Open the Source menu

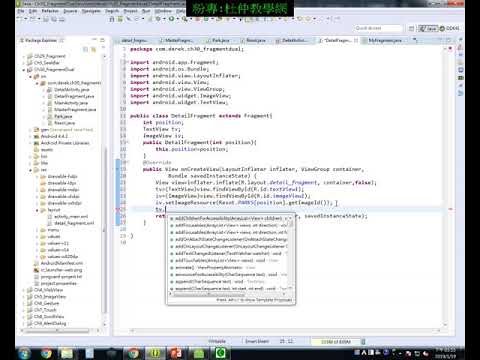(70, 11)
